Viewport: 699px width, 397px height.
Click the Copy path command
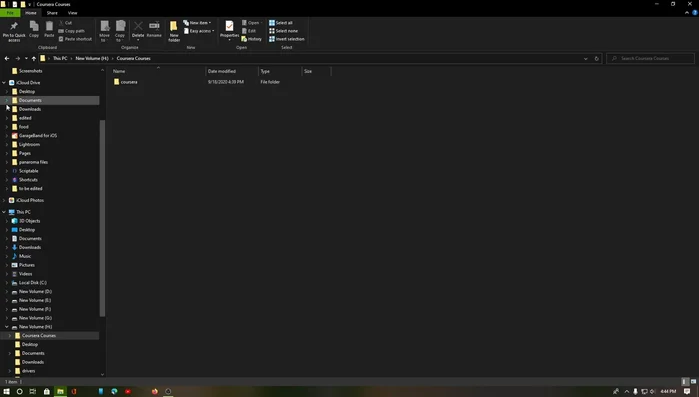[71, 31]
